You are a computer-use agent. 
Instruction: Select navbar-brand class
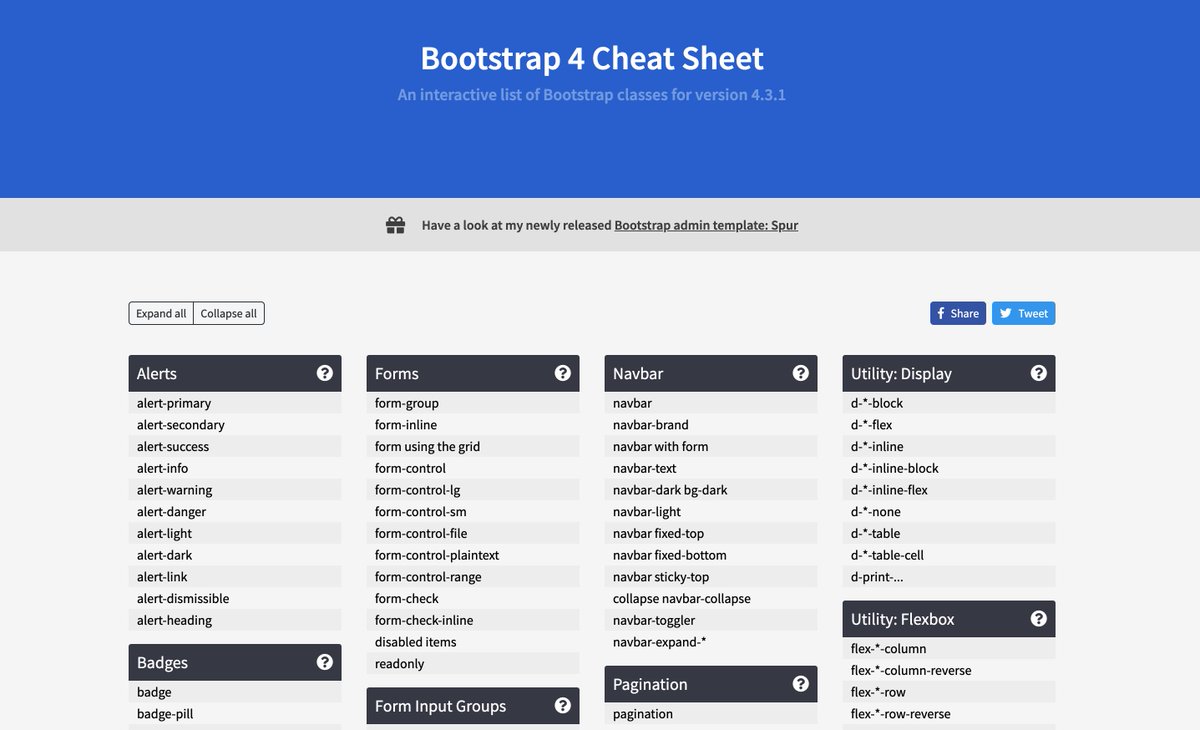coord(711,425)
